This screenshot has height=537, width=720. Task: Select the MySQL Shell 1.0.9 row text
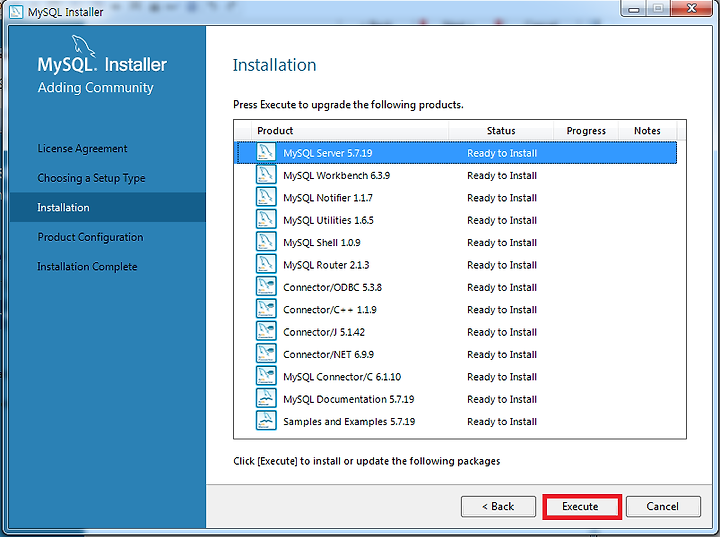click(322, 243)
